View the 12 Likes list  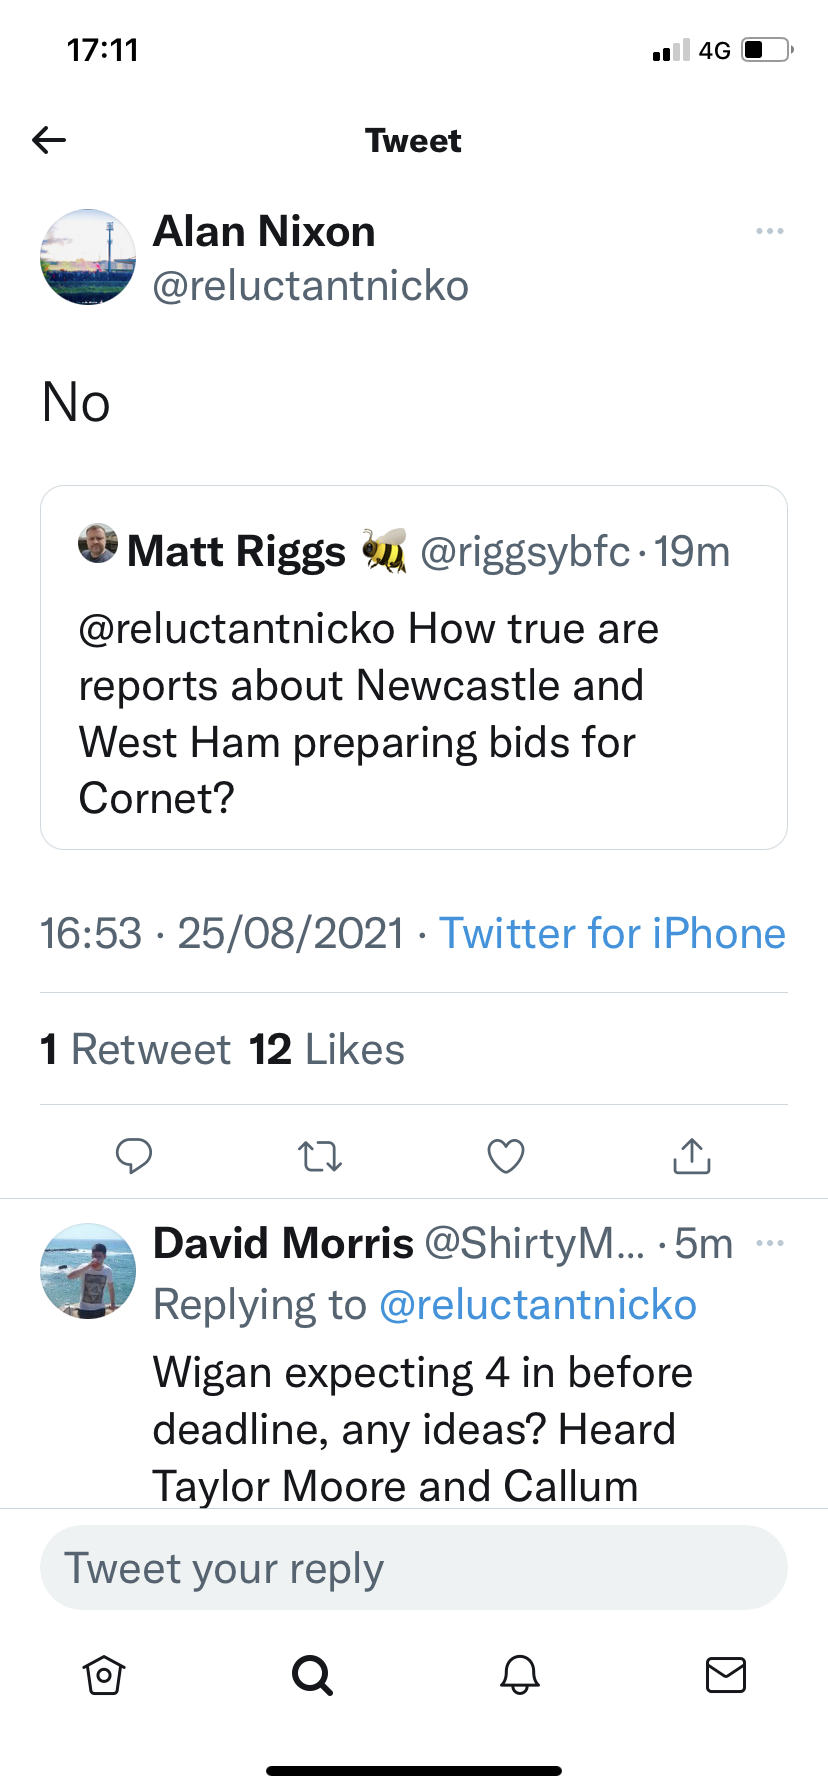tap(327, 1049)
